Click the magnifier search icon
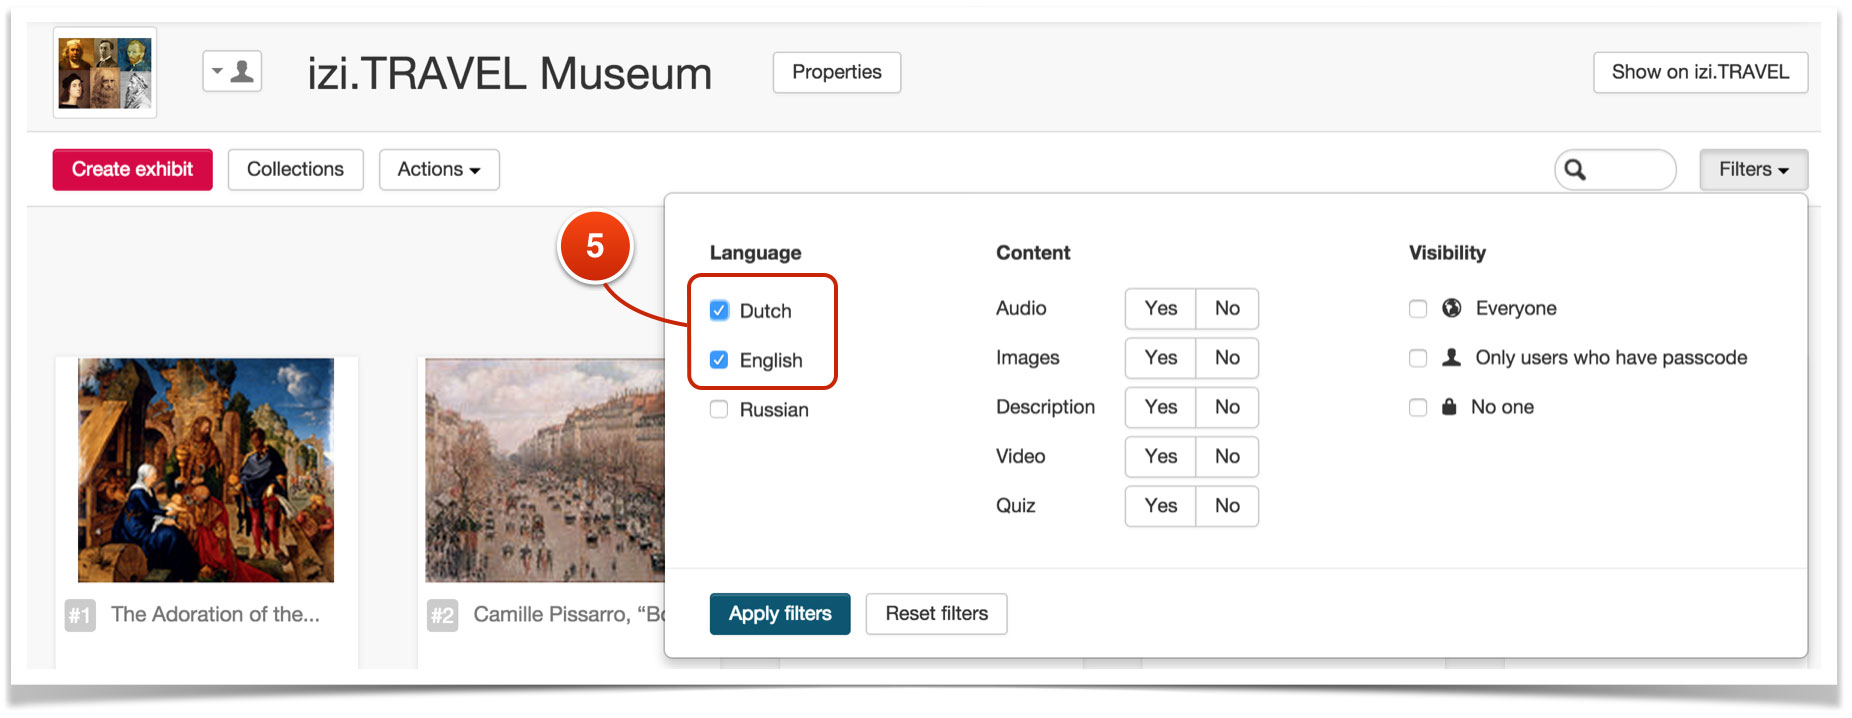Screen dimensions: 1852x718 click(1575, 170)
